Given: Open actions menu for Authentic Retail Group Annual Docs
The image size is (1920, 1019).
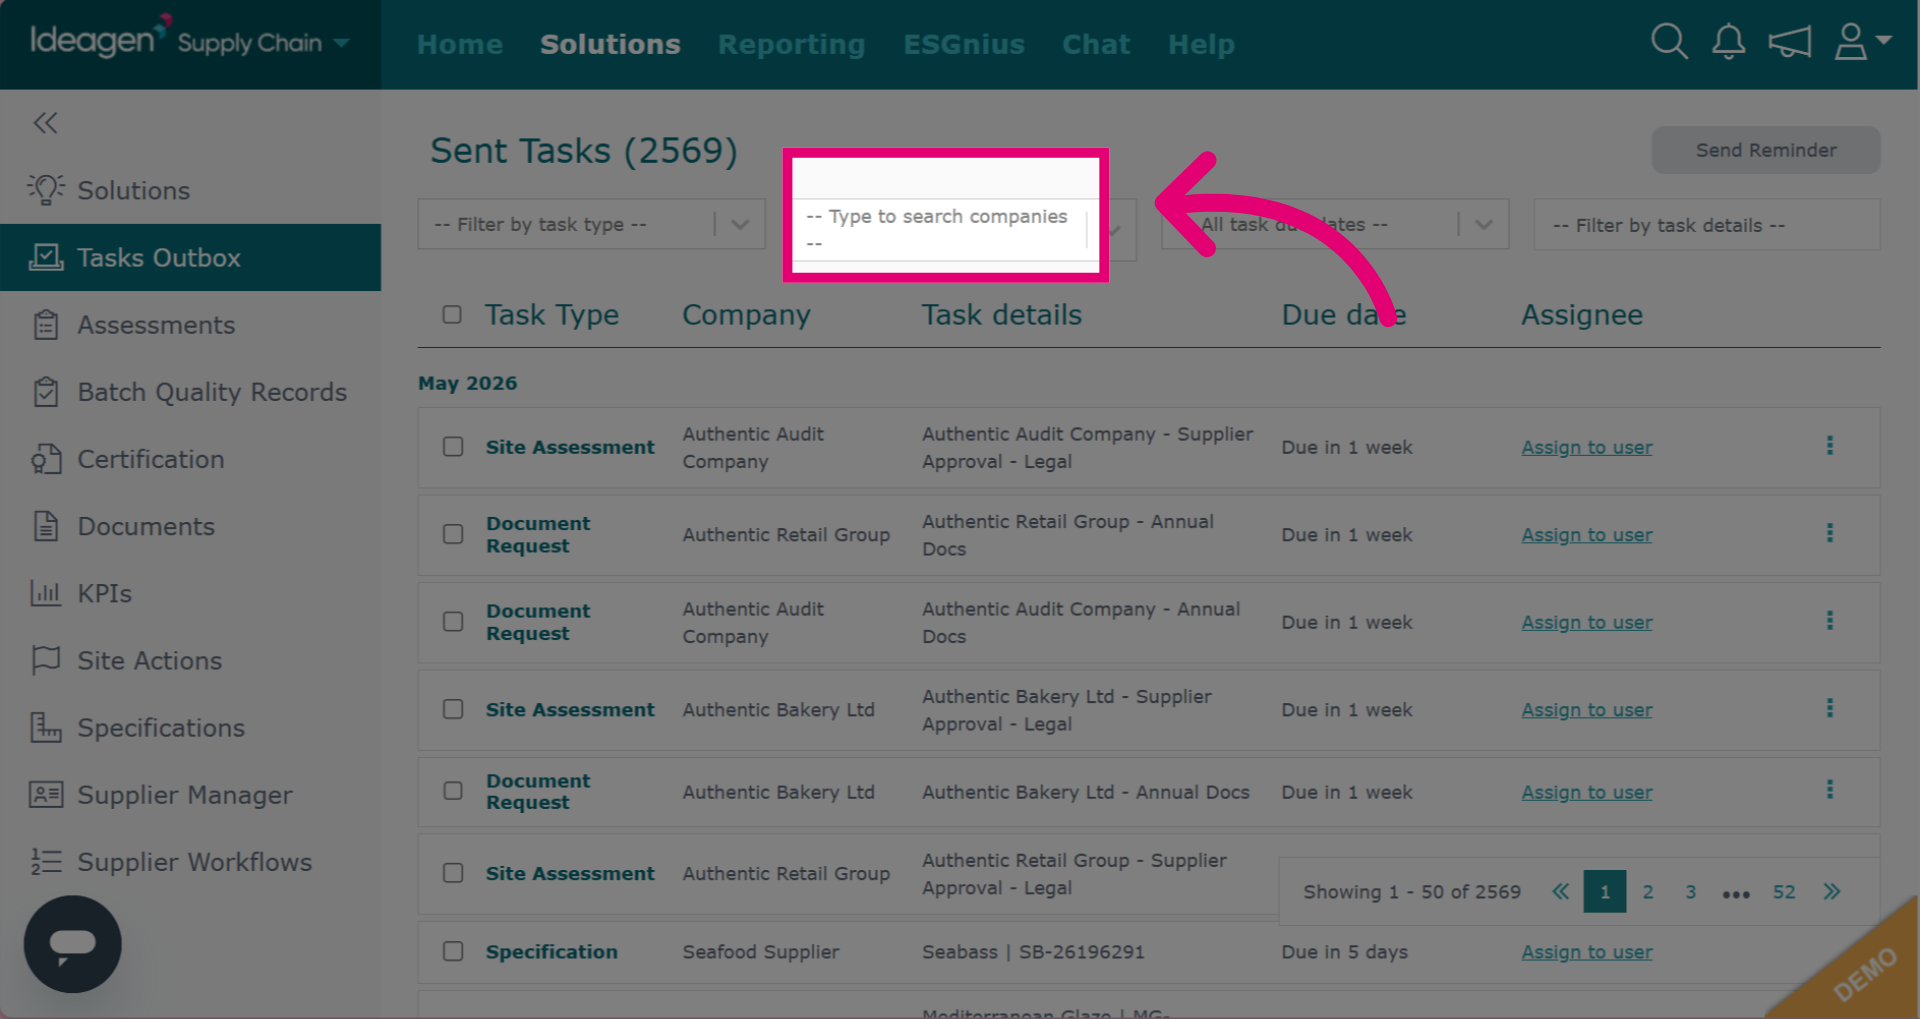Looking at the screenshot, I should tap(1830, 533).
